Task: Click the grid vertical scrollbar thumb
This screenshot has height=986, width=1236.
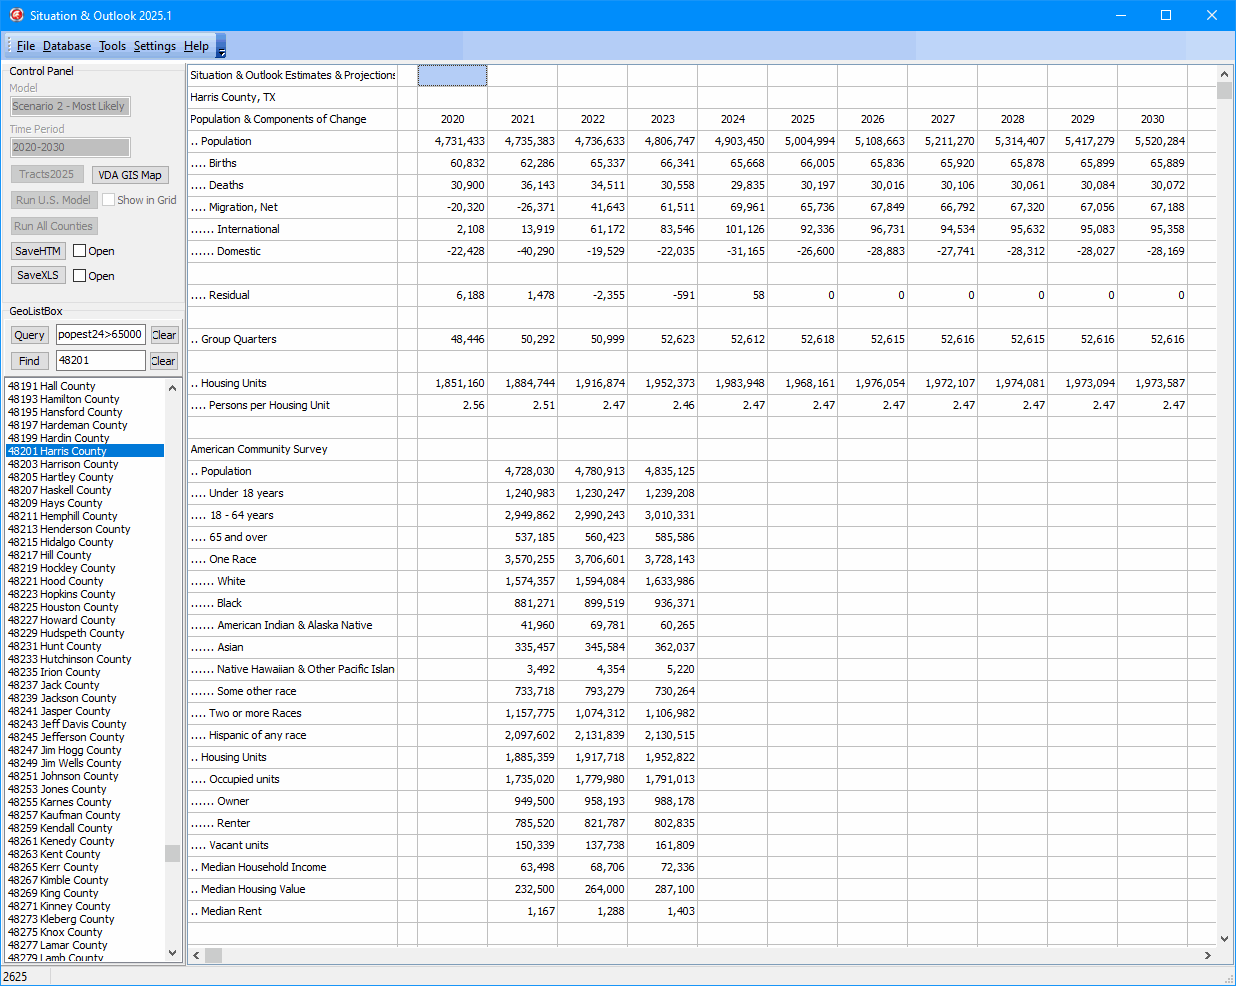Action: (1224, 91)
